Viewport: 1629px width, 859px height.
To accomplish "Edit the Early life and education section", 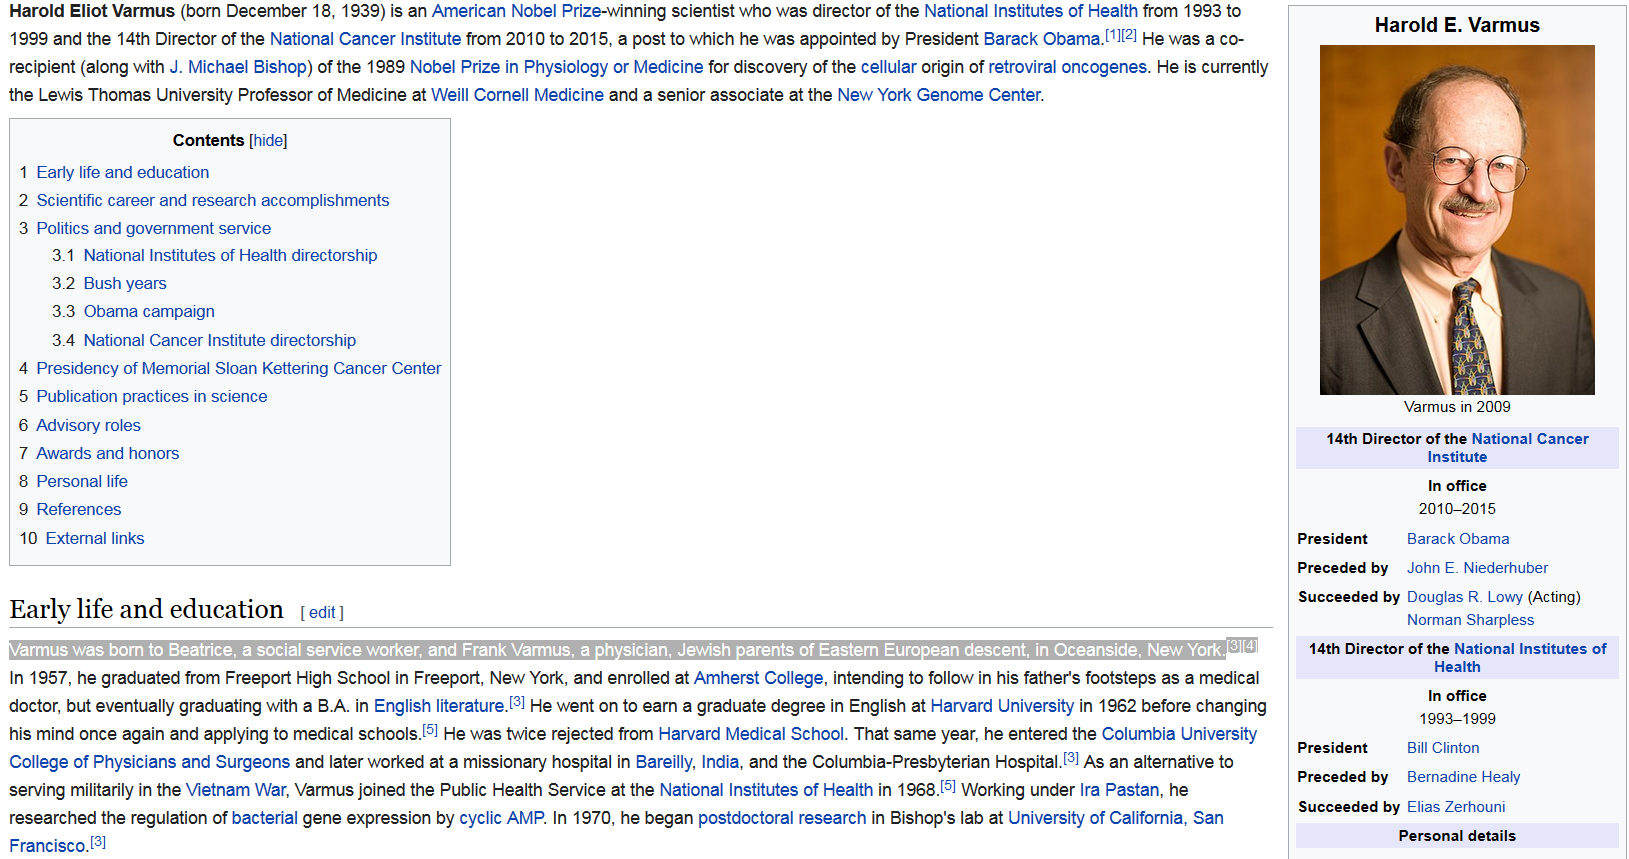I will pos(322,613).
